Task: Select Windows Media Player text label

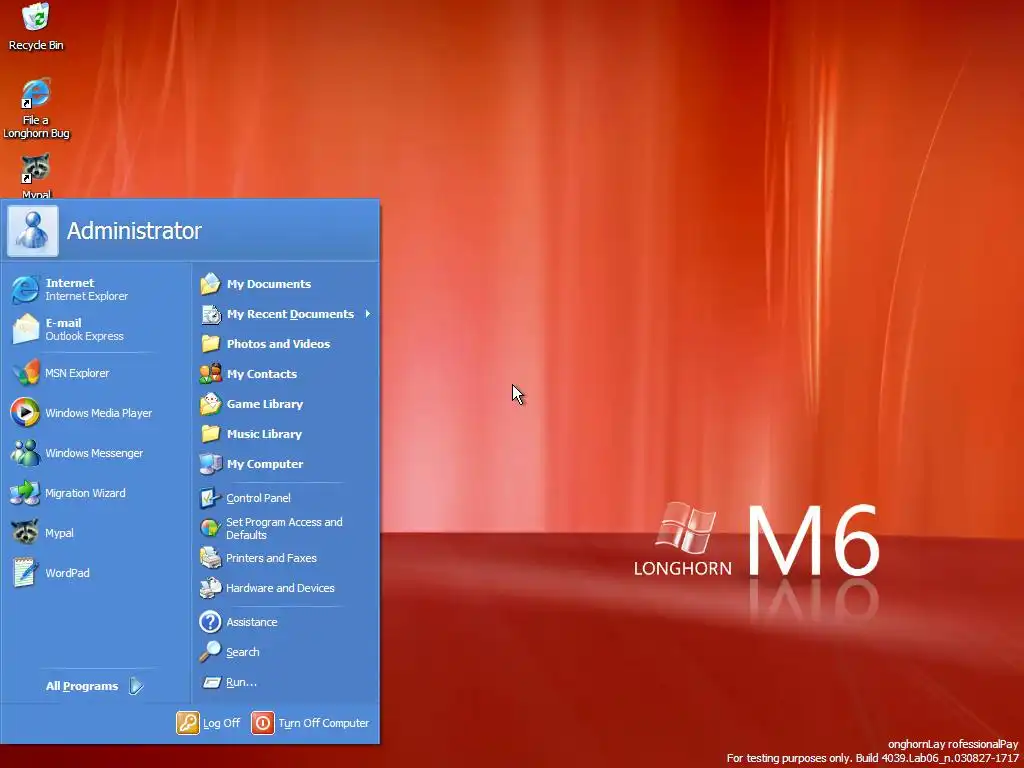Action: tap(99, 413)
